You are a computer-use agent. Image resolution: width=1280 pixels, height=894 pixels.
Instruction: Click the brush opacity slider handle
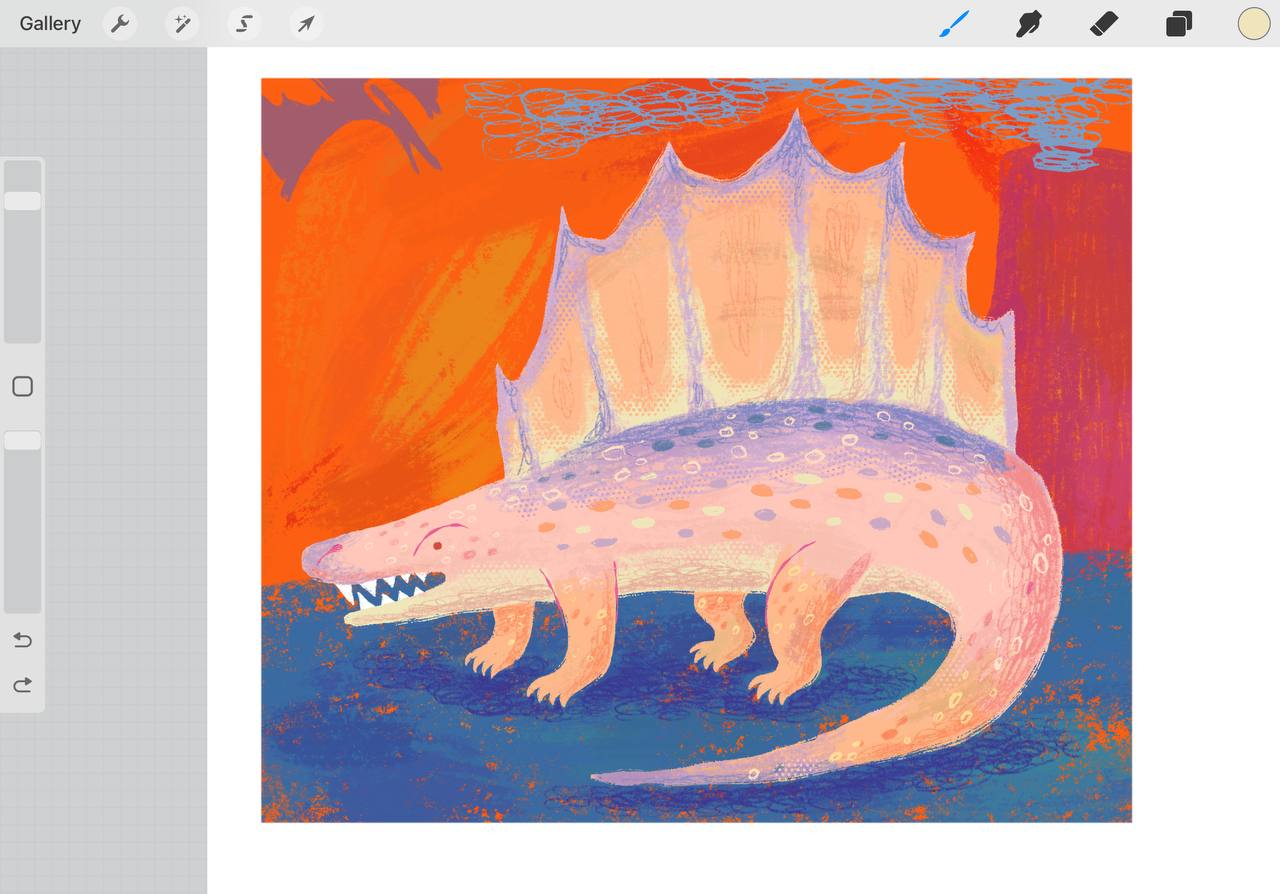[22, 441]
